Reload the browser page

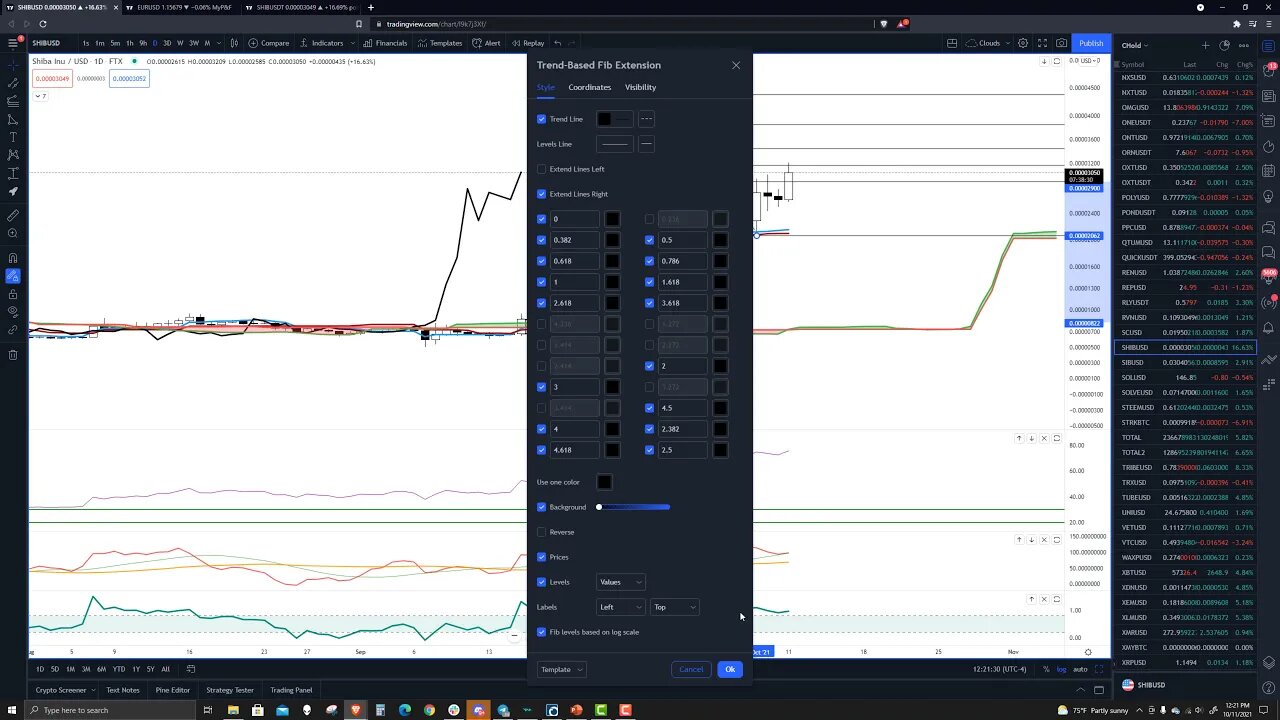(42, 24)
